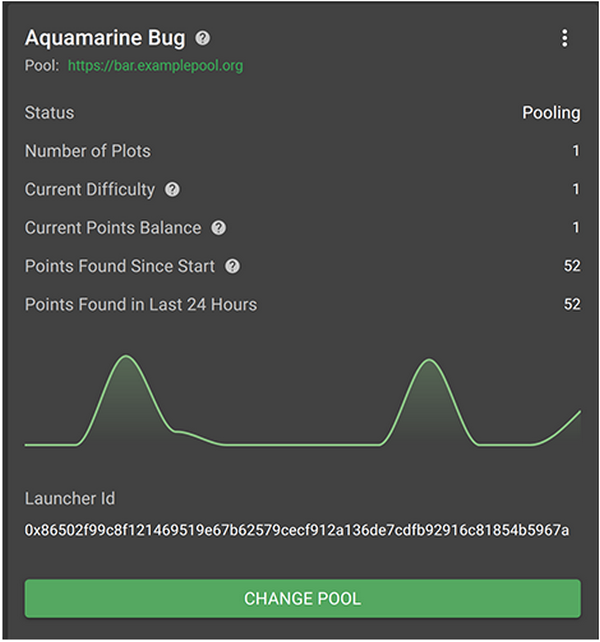600x642 pixels.
Task: Click the second peak of the points chart
Action: (x=430, y=362)
